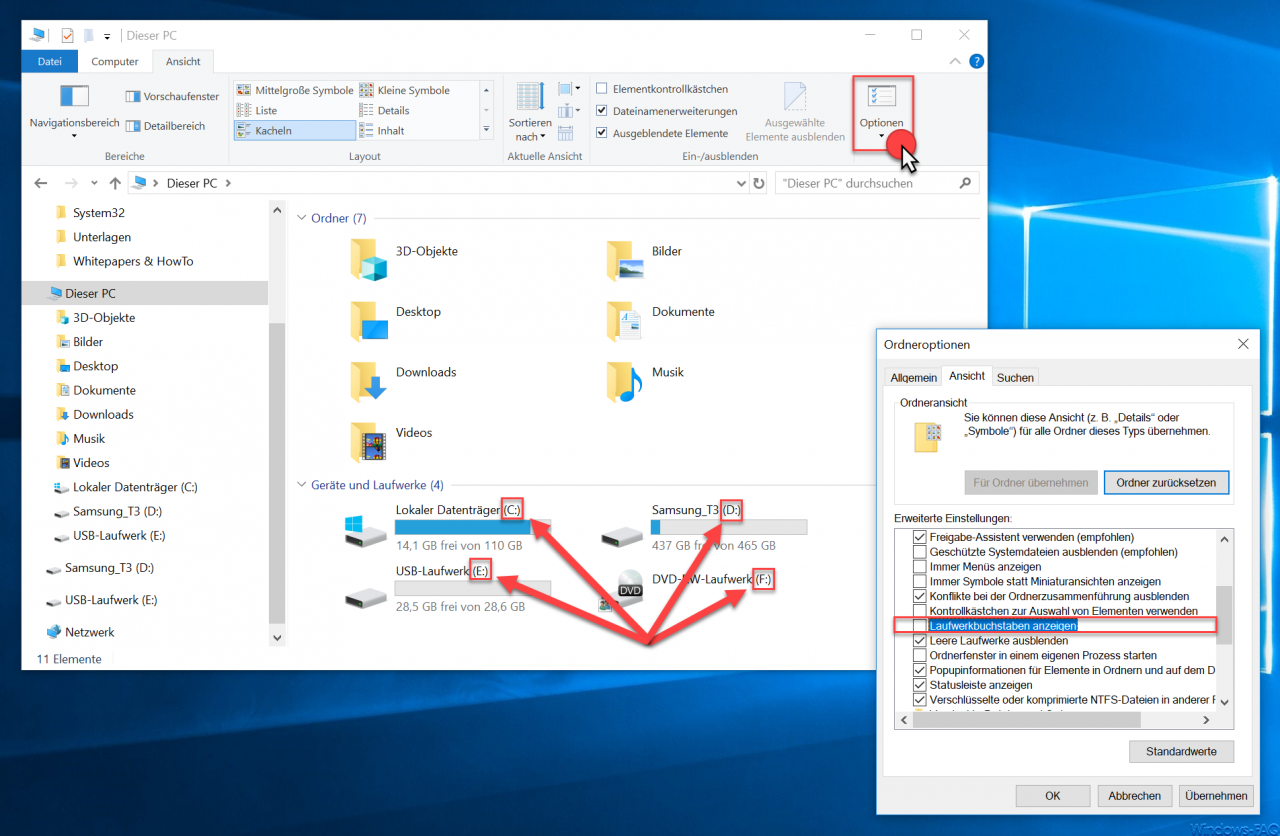Enable Laufwerkbuchstaben anzeigen checkbox
1280x836 pixels.
[920, 626]
